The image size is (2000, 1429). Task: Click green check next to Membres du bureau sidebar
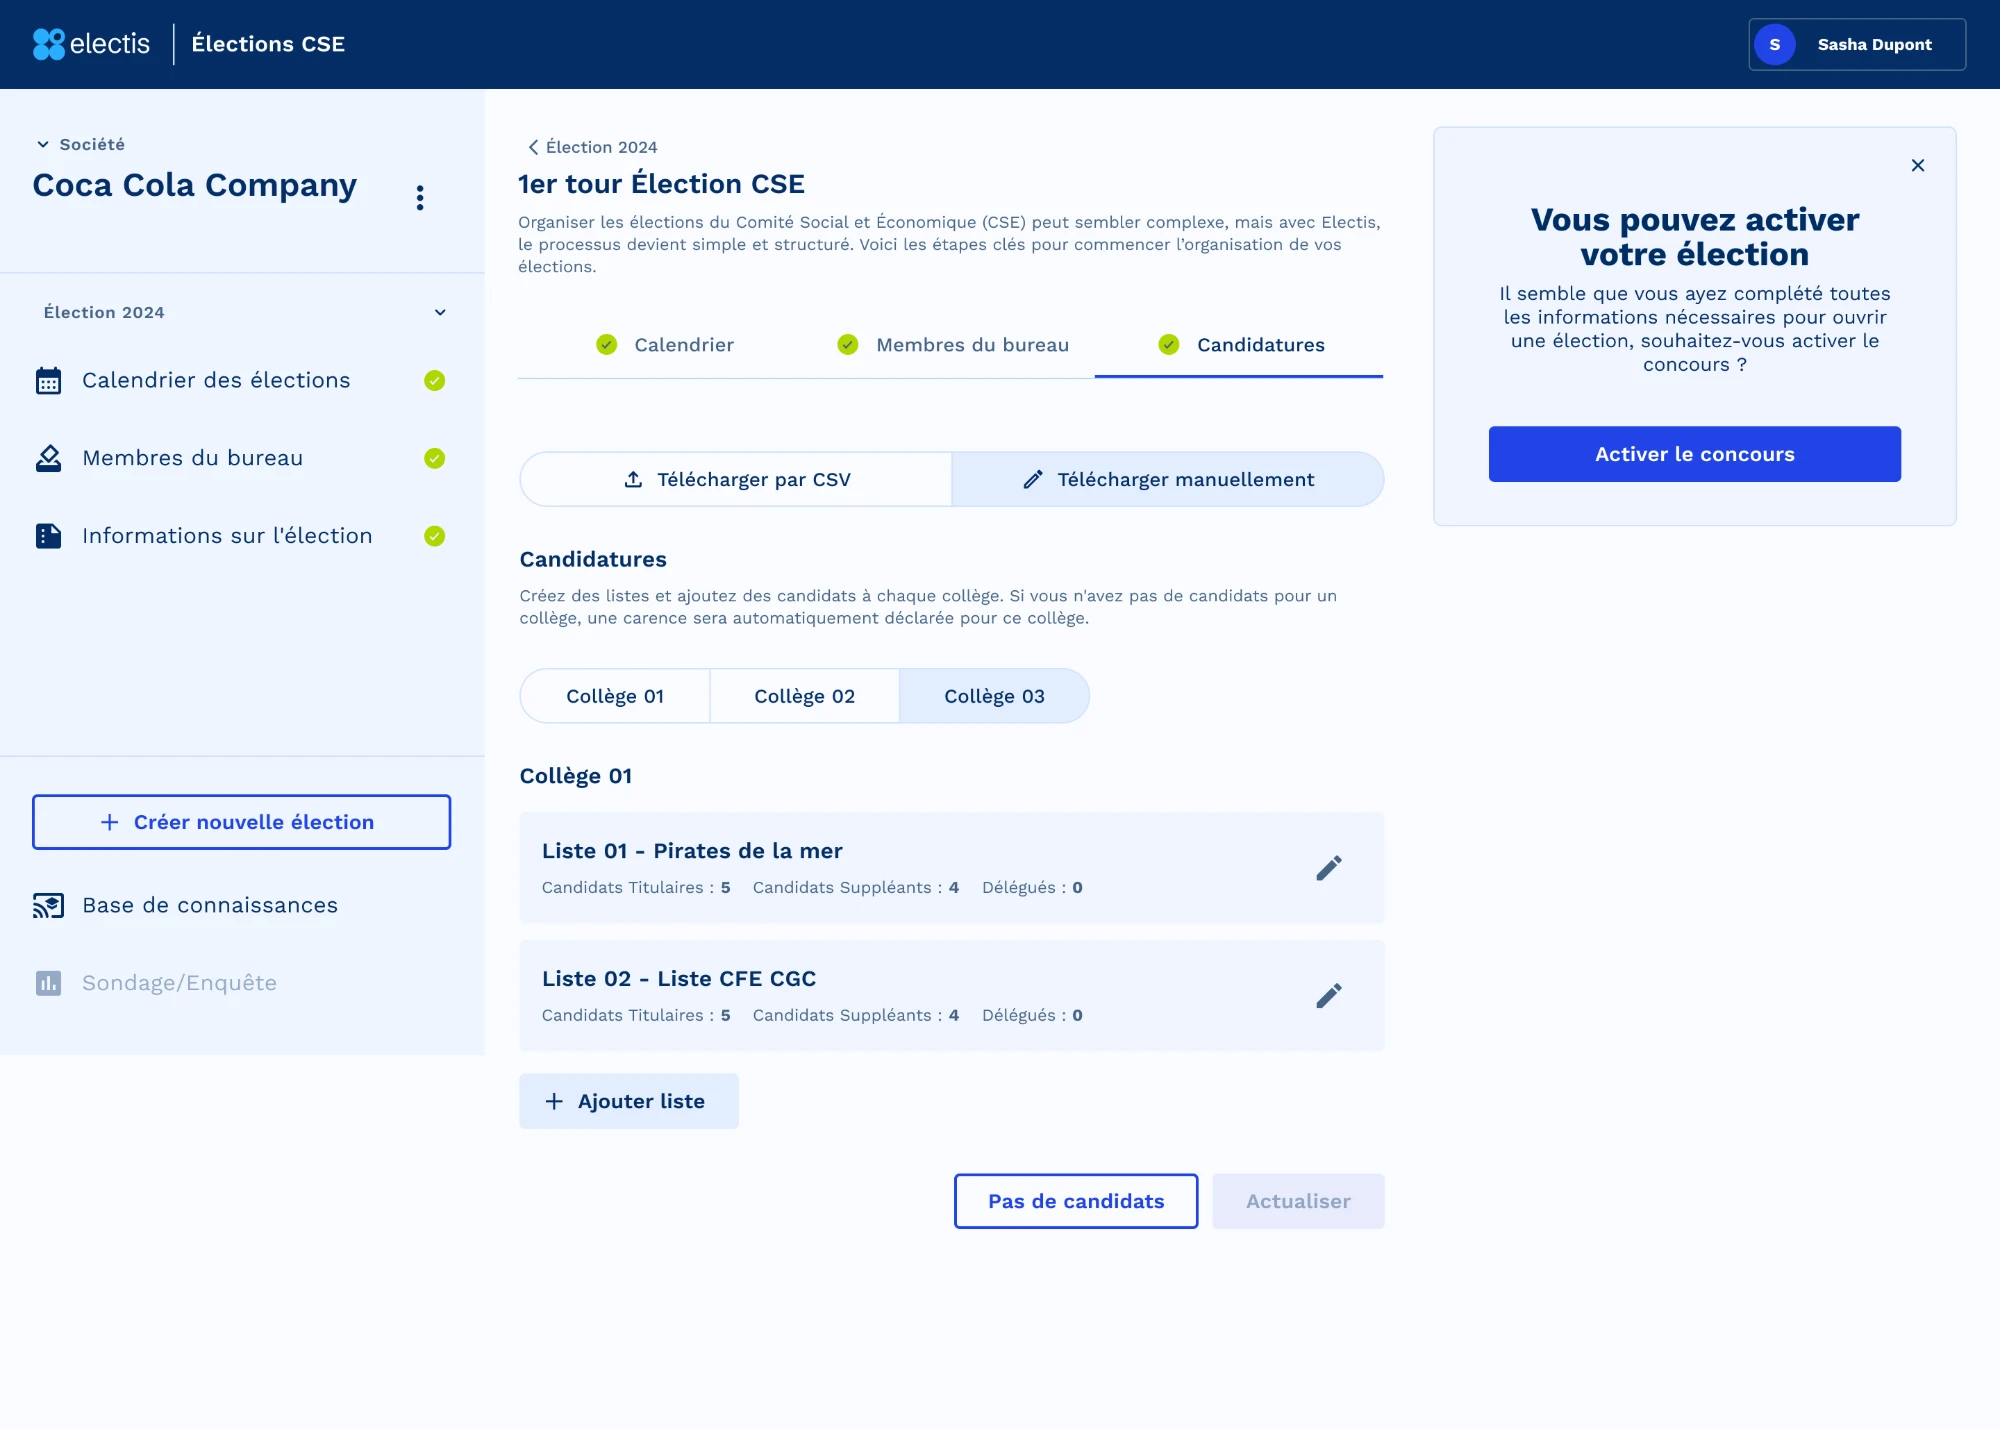coord(434,458)
